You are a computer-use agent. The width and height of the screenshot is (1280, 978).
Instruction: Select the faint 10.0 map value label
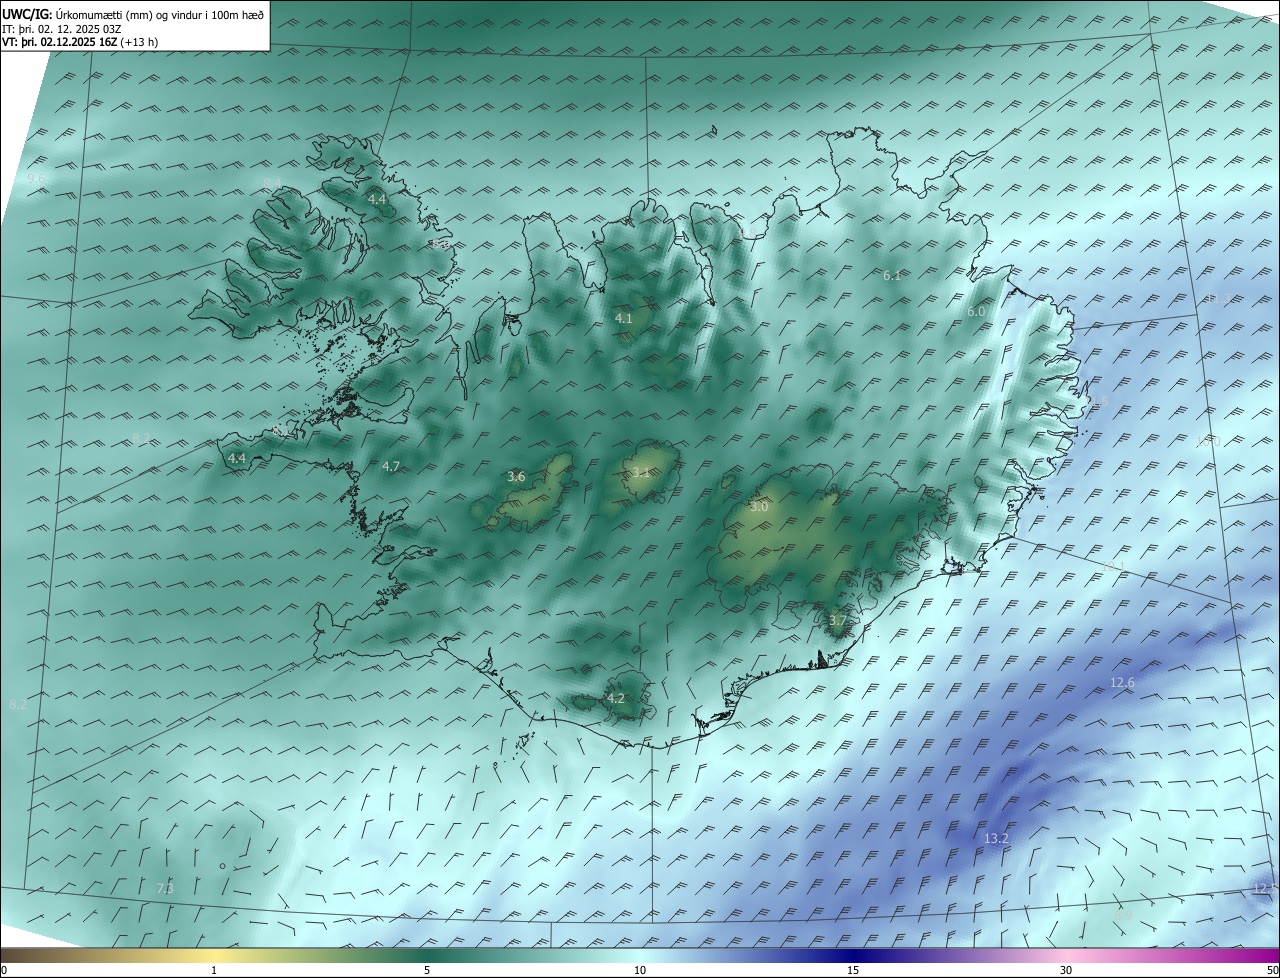(1209, 441)
